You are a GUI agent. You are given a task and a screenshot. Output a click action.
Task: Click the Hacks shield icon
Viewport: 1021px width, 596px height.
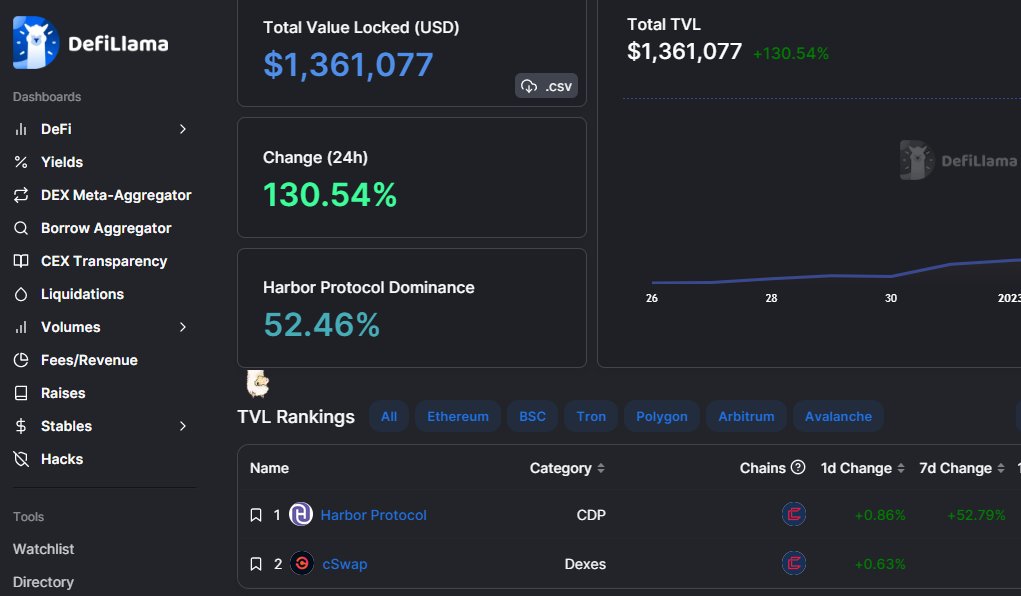pos(21,459)
